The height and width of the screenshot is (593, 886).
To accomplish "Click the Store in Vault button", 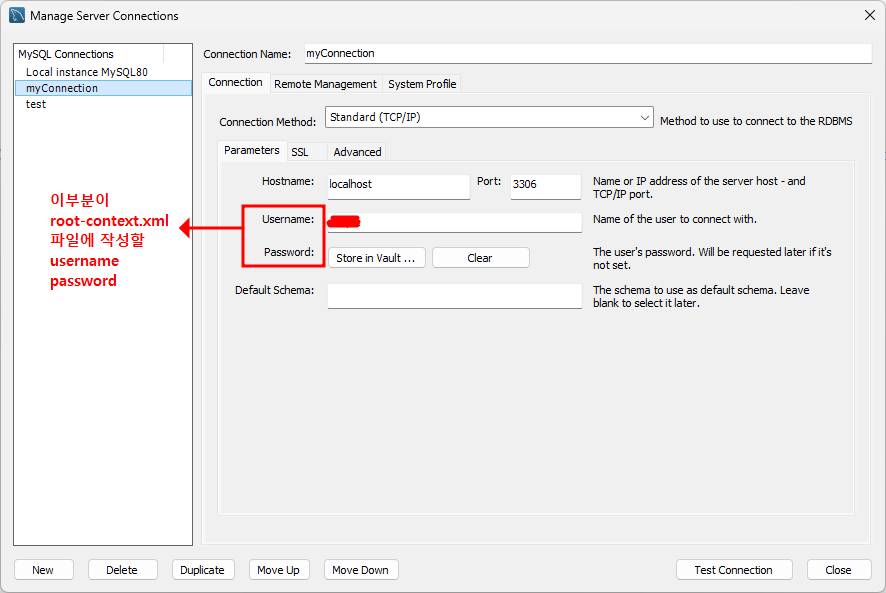I will click(x=376, y=258).
